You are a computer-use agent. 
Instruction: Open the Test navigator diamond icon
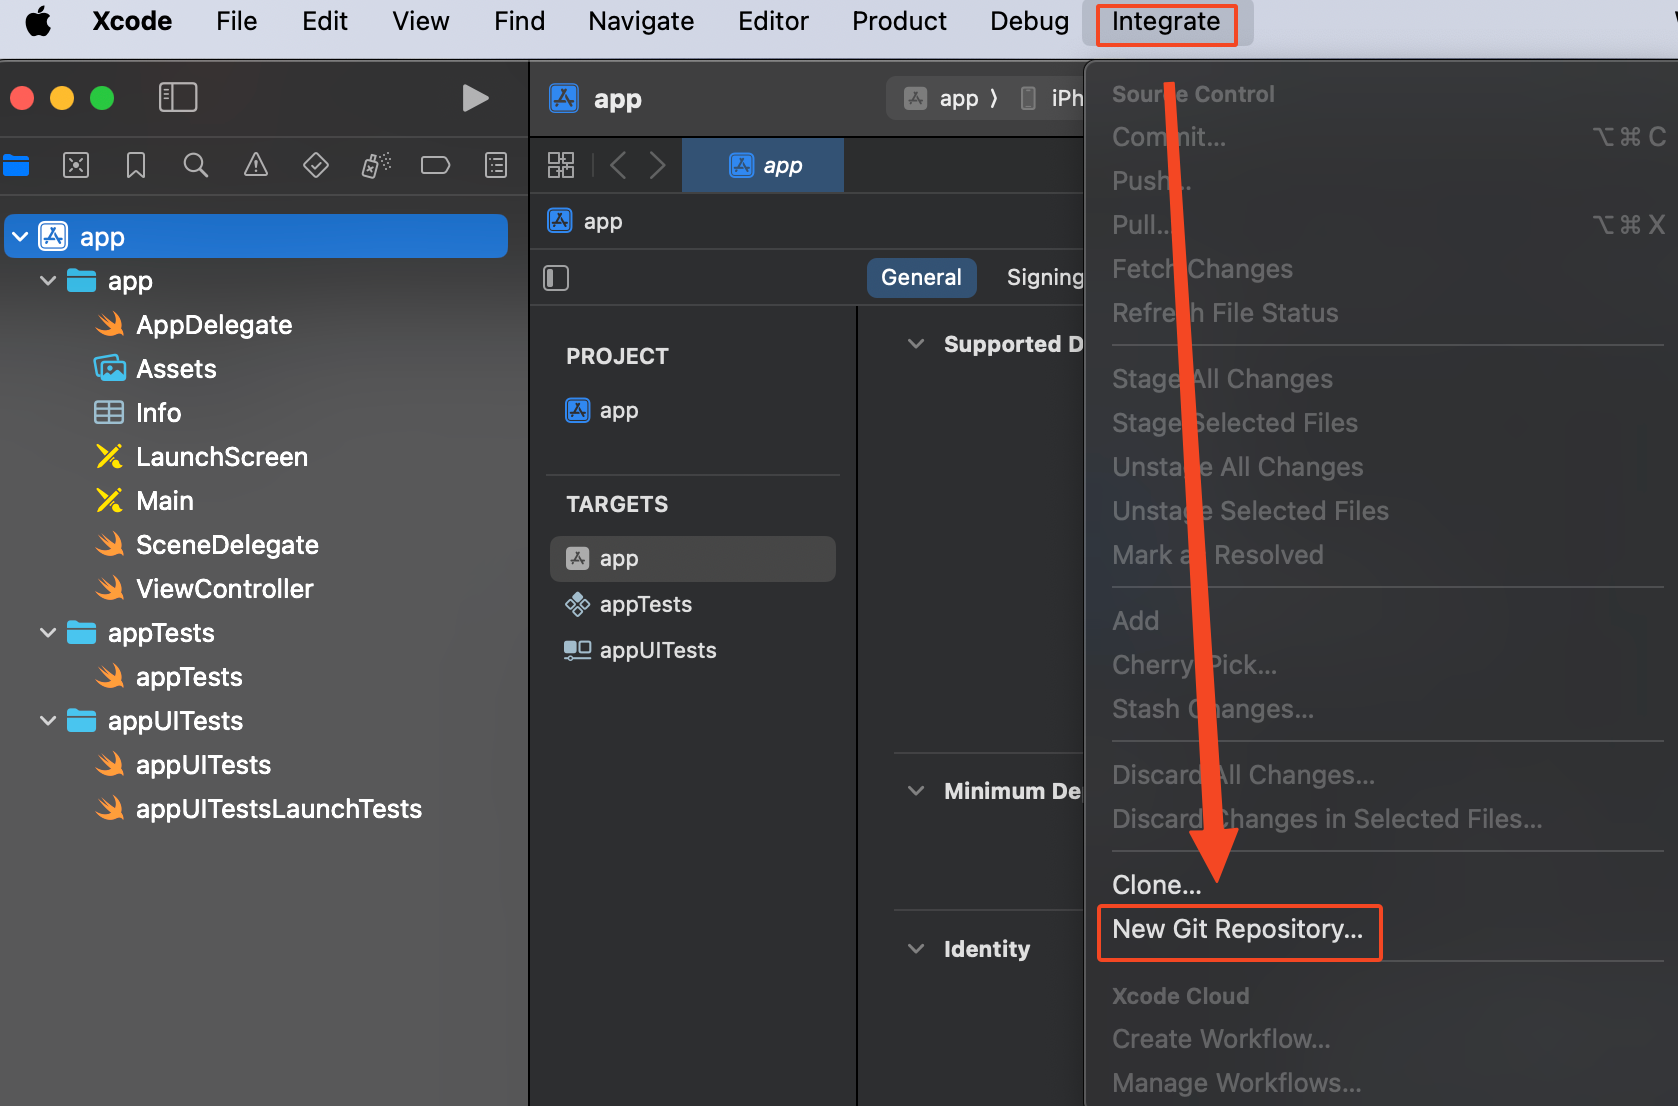316,165
